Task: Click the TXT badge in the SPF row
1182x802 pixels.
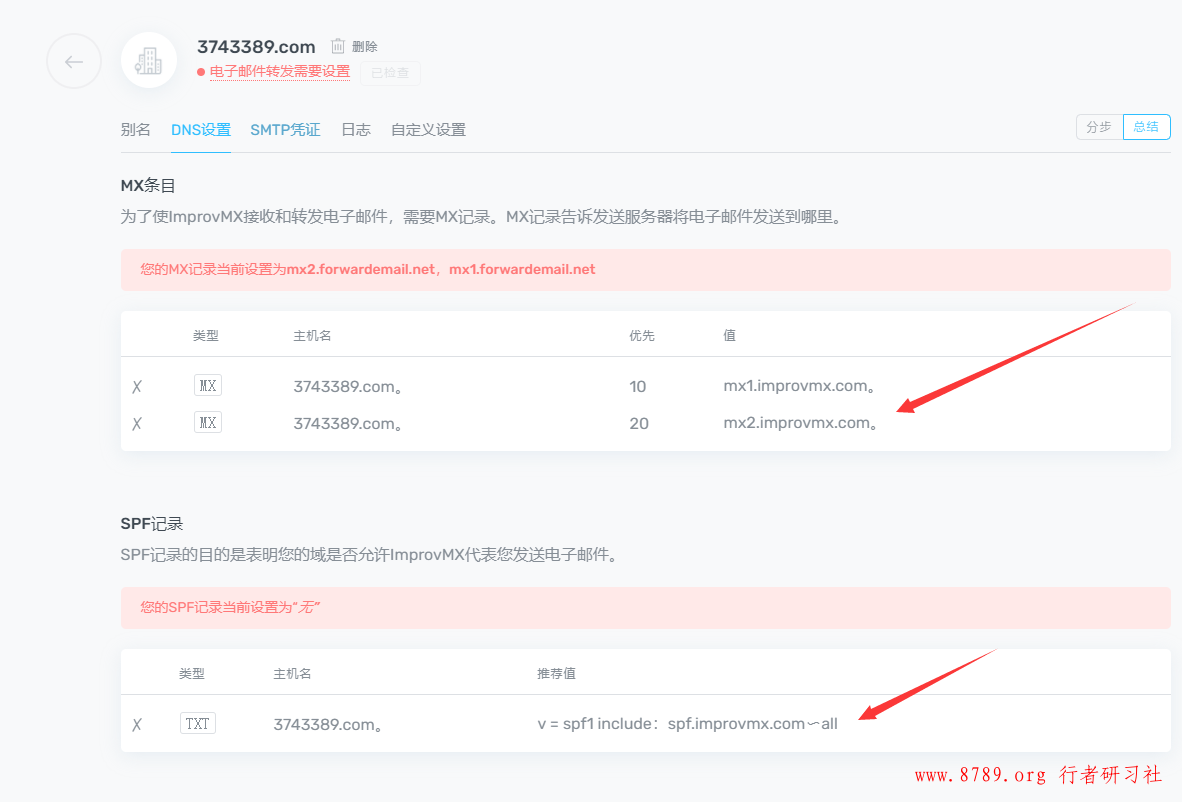Action: pyautogui.click(x=198, y=724)
